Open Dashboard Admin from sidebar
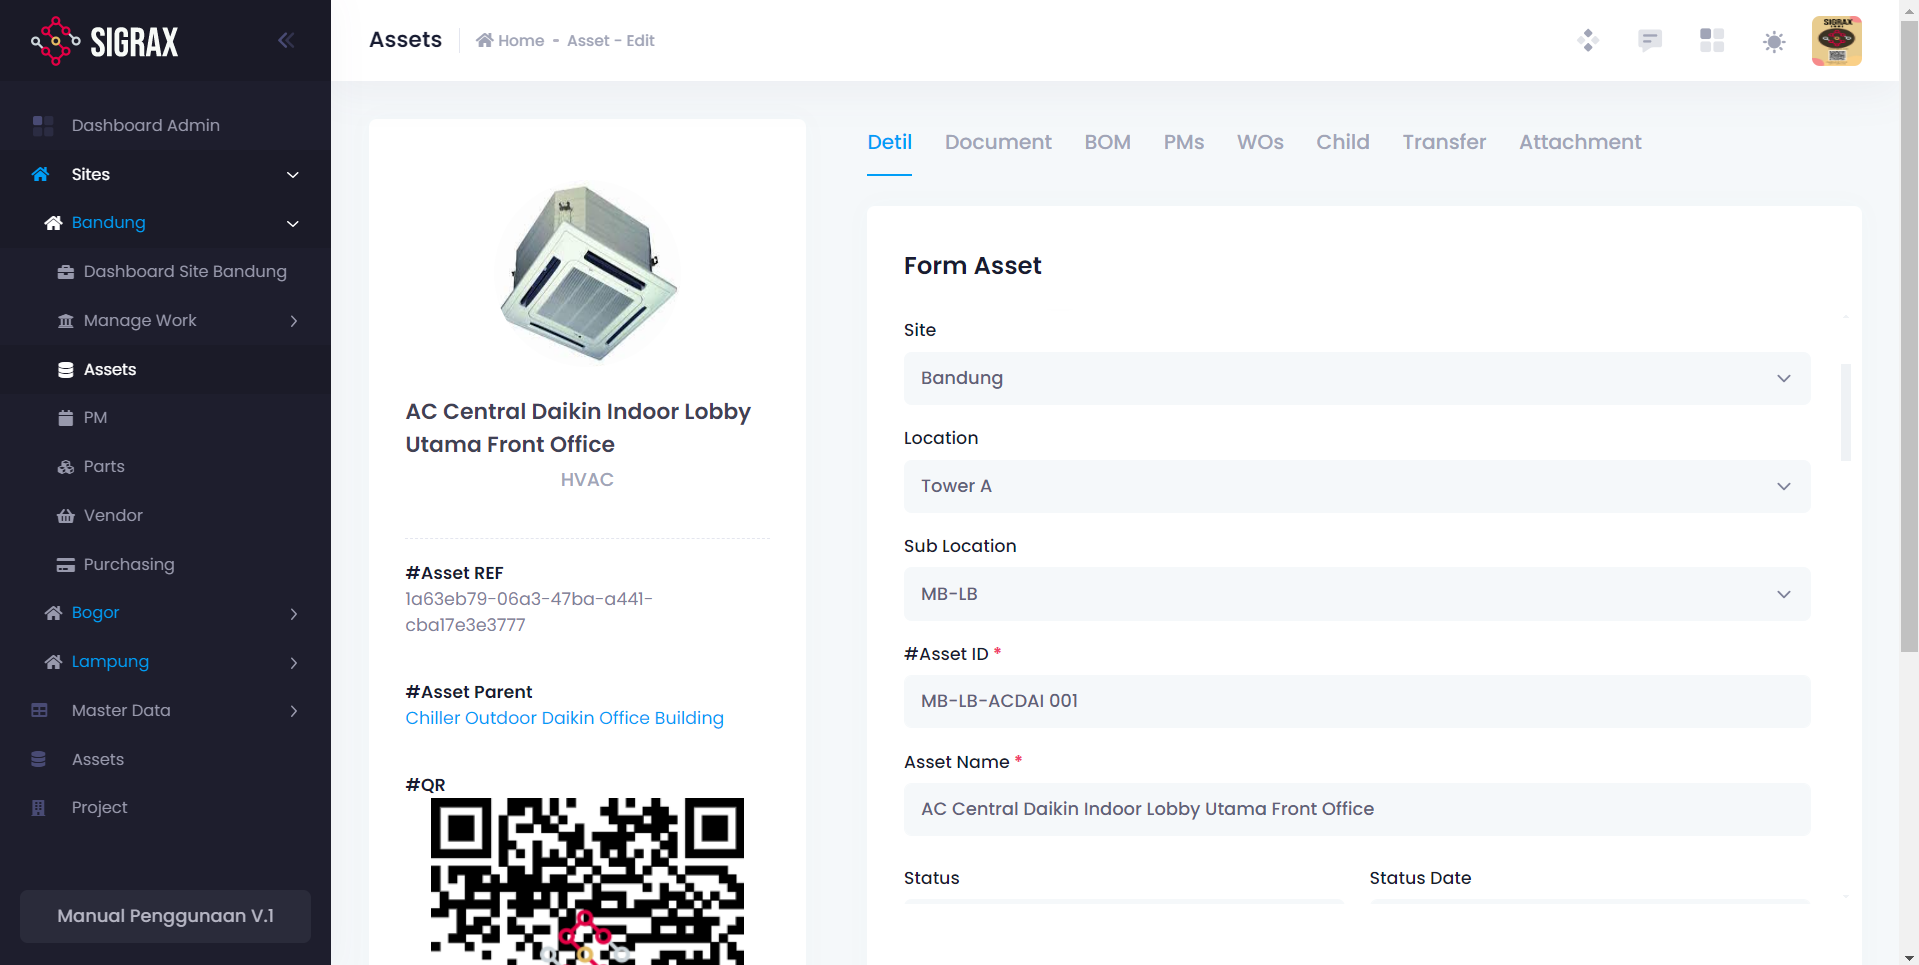Viewport: 1919px width, 965px height. tap(145, 125)
